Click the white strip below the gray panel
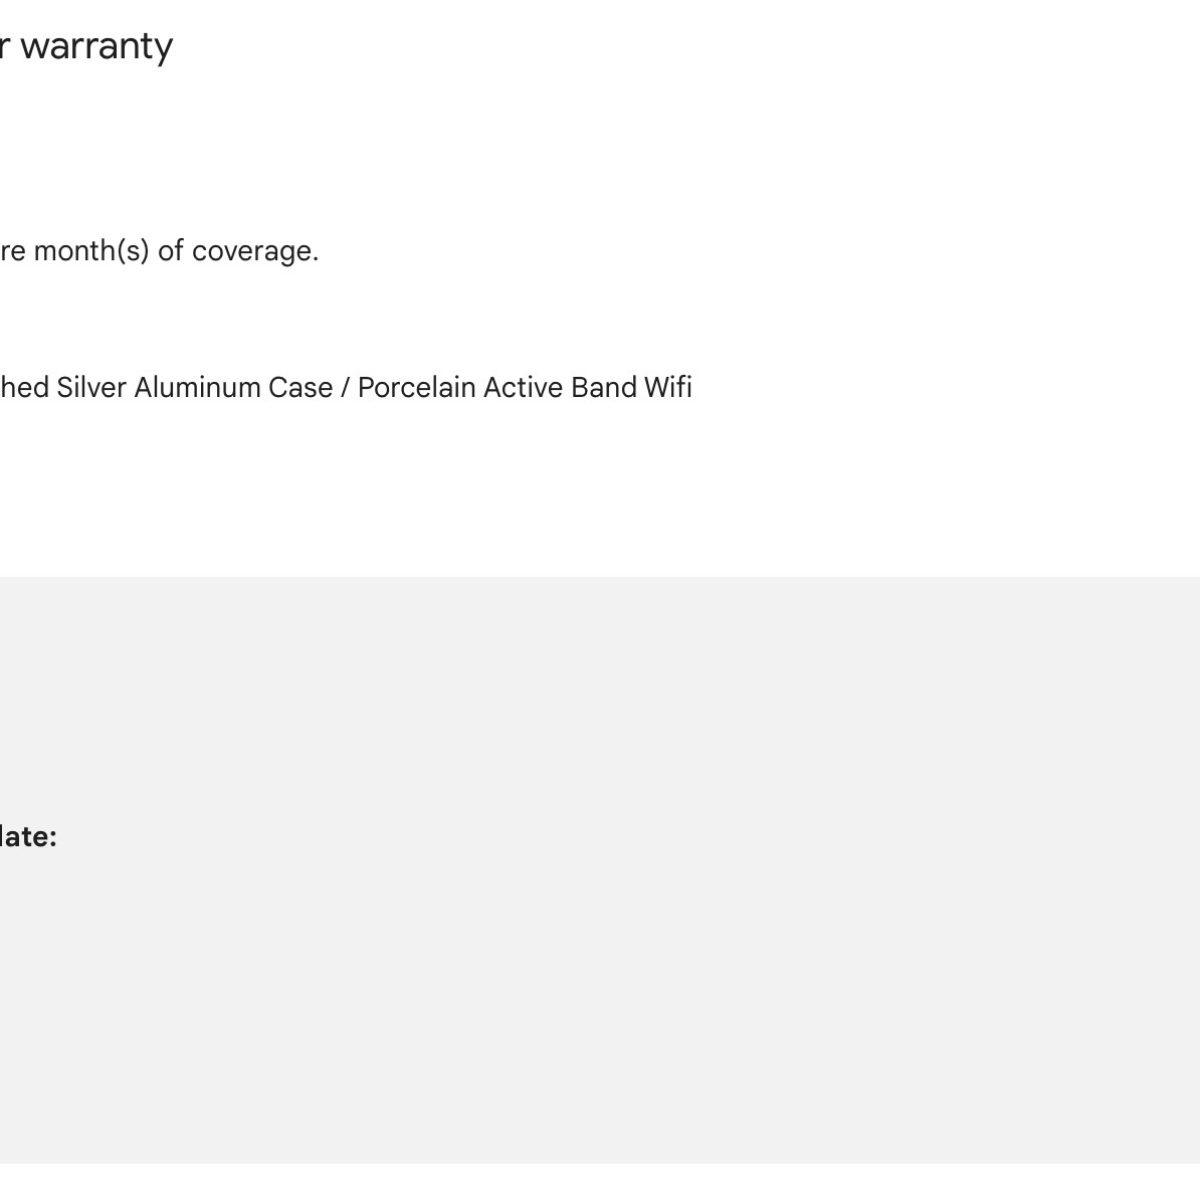 (600, 1182)
